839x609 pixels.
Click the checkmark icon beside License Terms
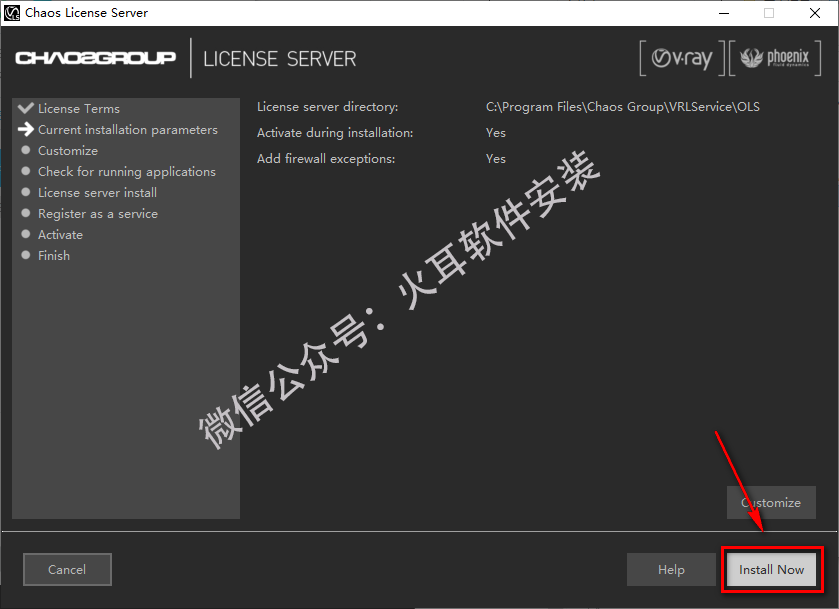(x=26, y=108)
